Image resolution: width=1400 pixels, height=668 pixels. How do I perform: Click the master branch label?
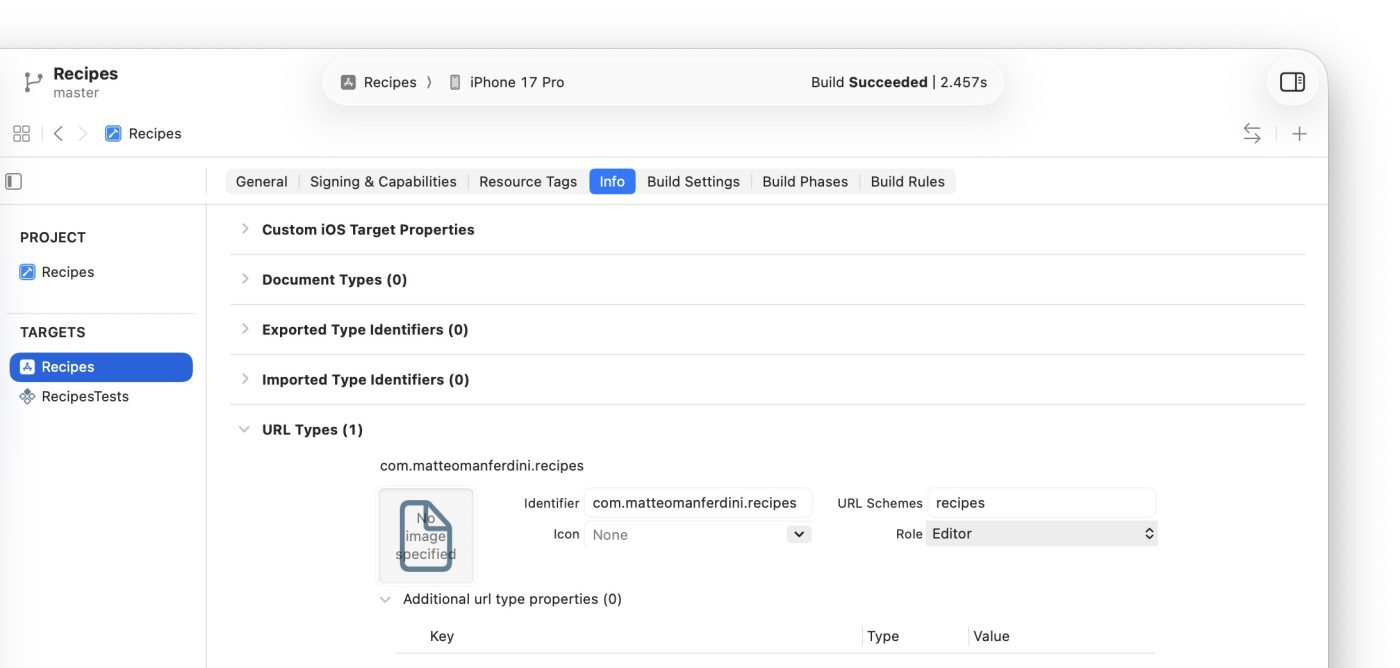pos(76,93)
